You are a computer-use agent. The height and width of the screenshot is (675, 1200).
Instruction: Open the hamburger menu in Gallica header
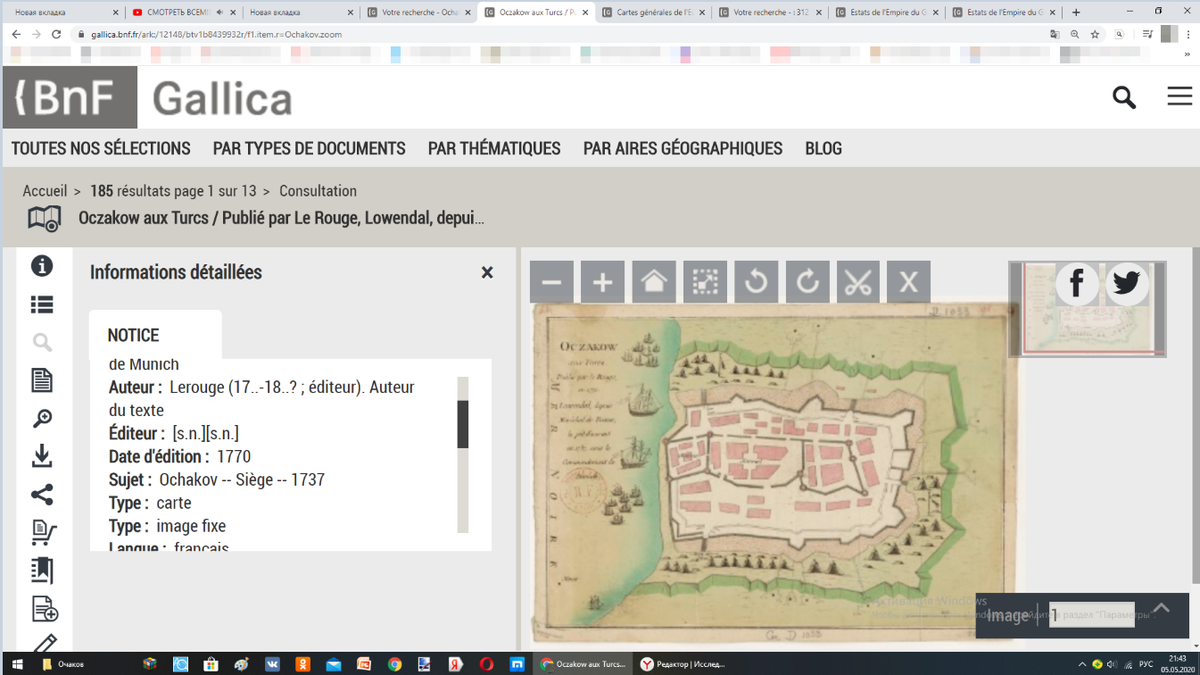pos(1180,97)
